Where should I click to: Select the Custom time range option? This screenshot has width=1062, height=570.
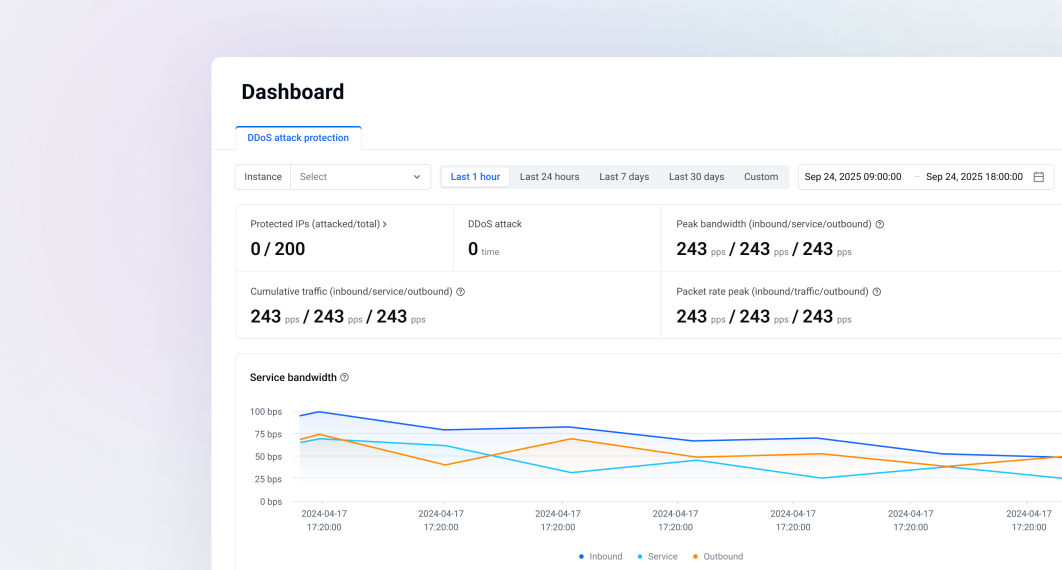761,177
